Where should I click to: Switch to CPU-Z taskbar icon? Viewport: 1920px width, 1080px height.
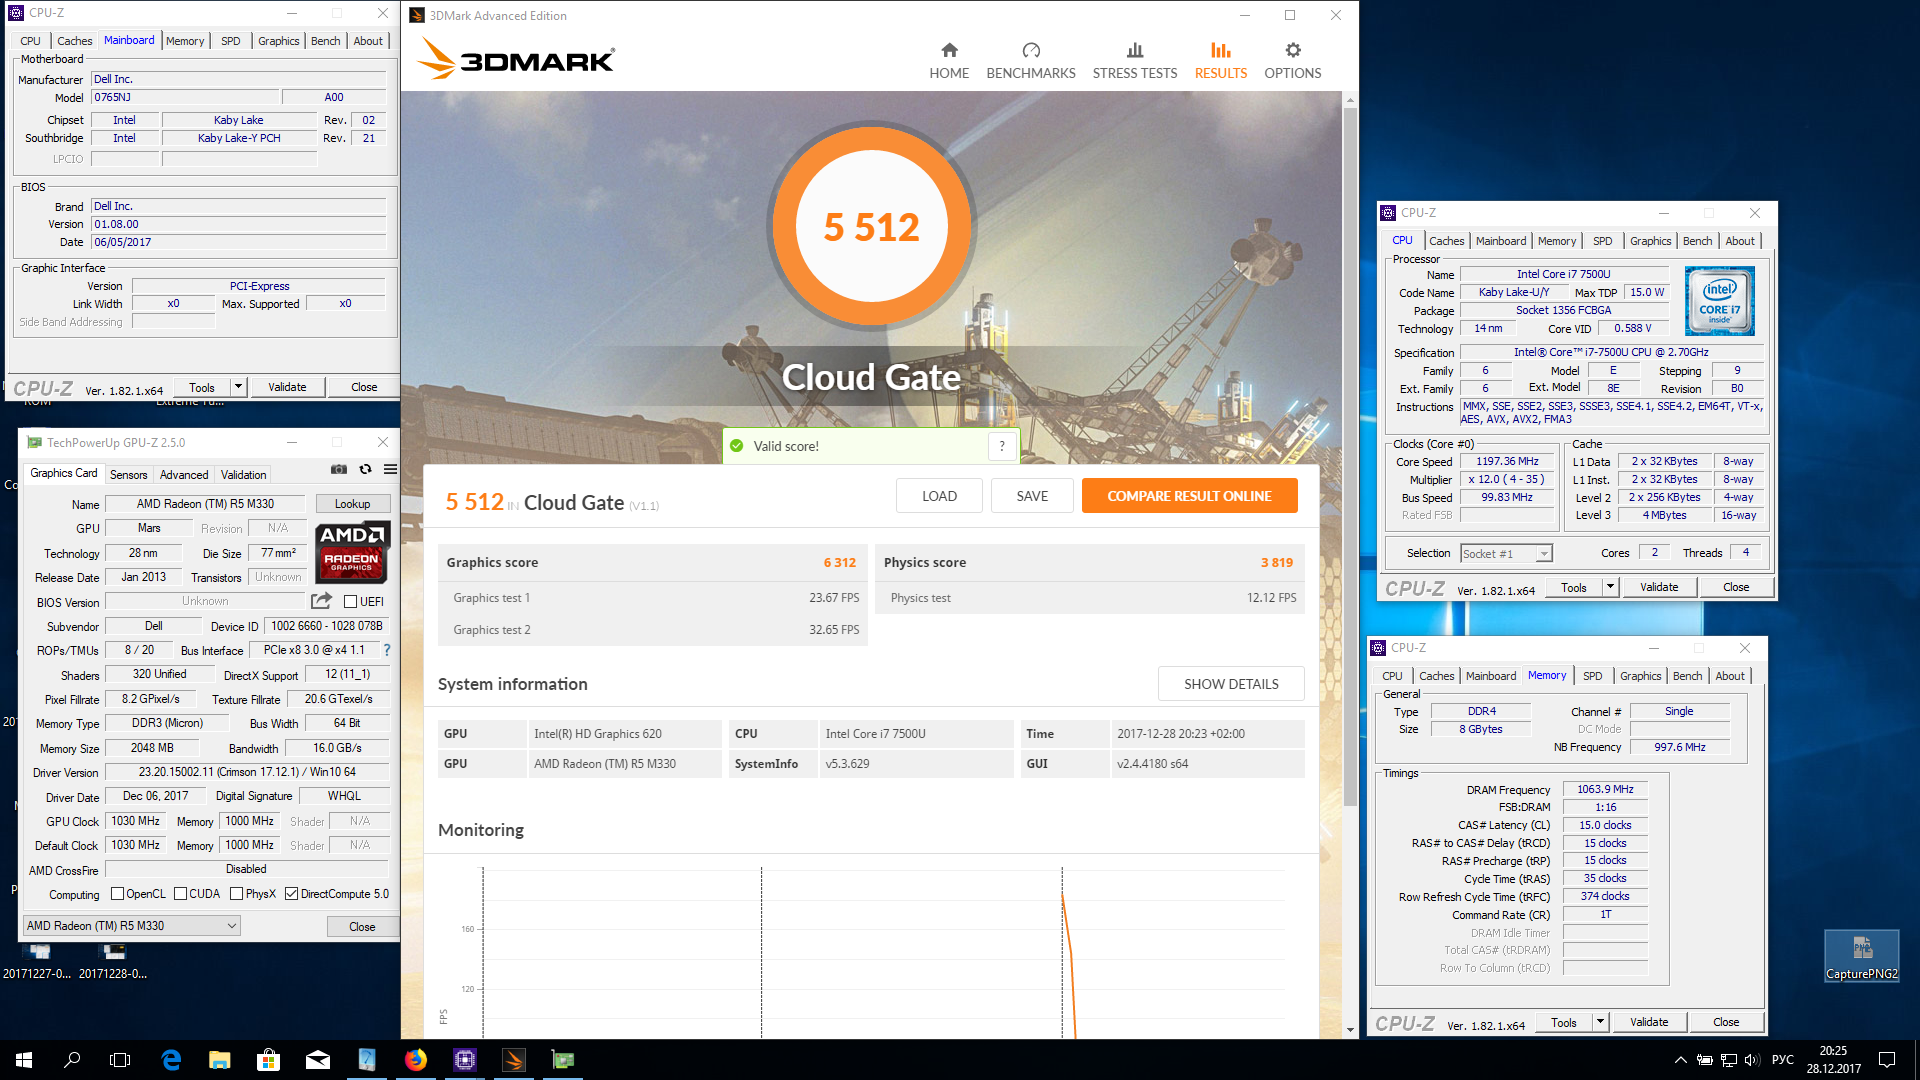(465, 1060)
